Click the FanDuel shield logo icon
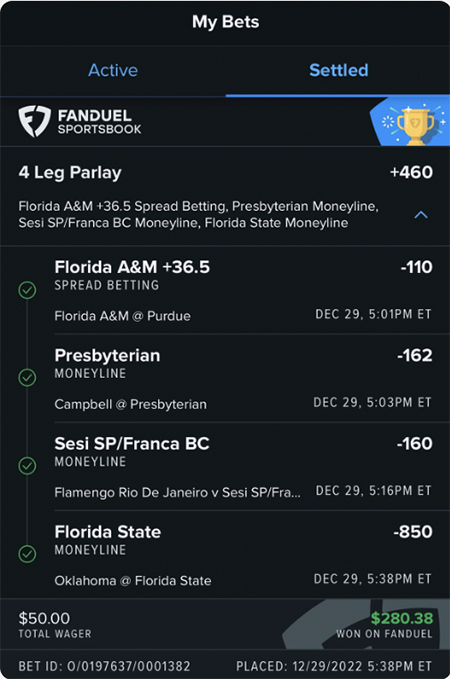The width and height of the screenshot is (450, 679). pyautogui.click(x=34, y=121)
